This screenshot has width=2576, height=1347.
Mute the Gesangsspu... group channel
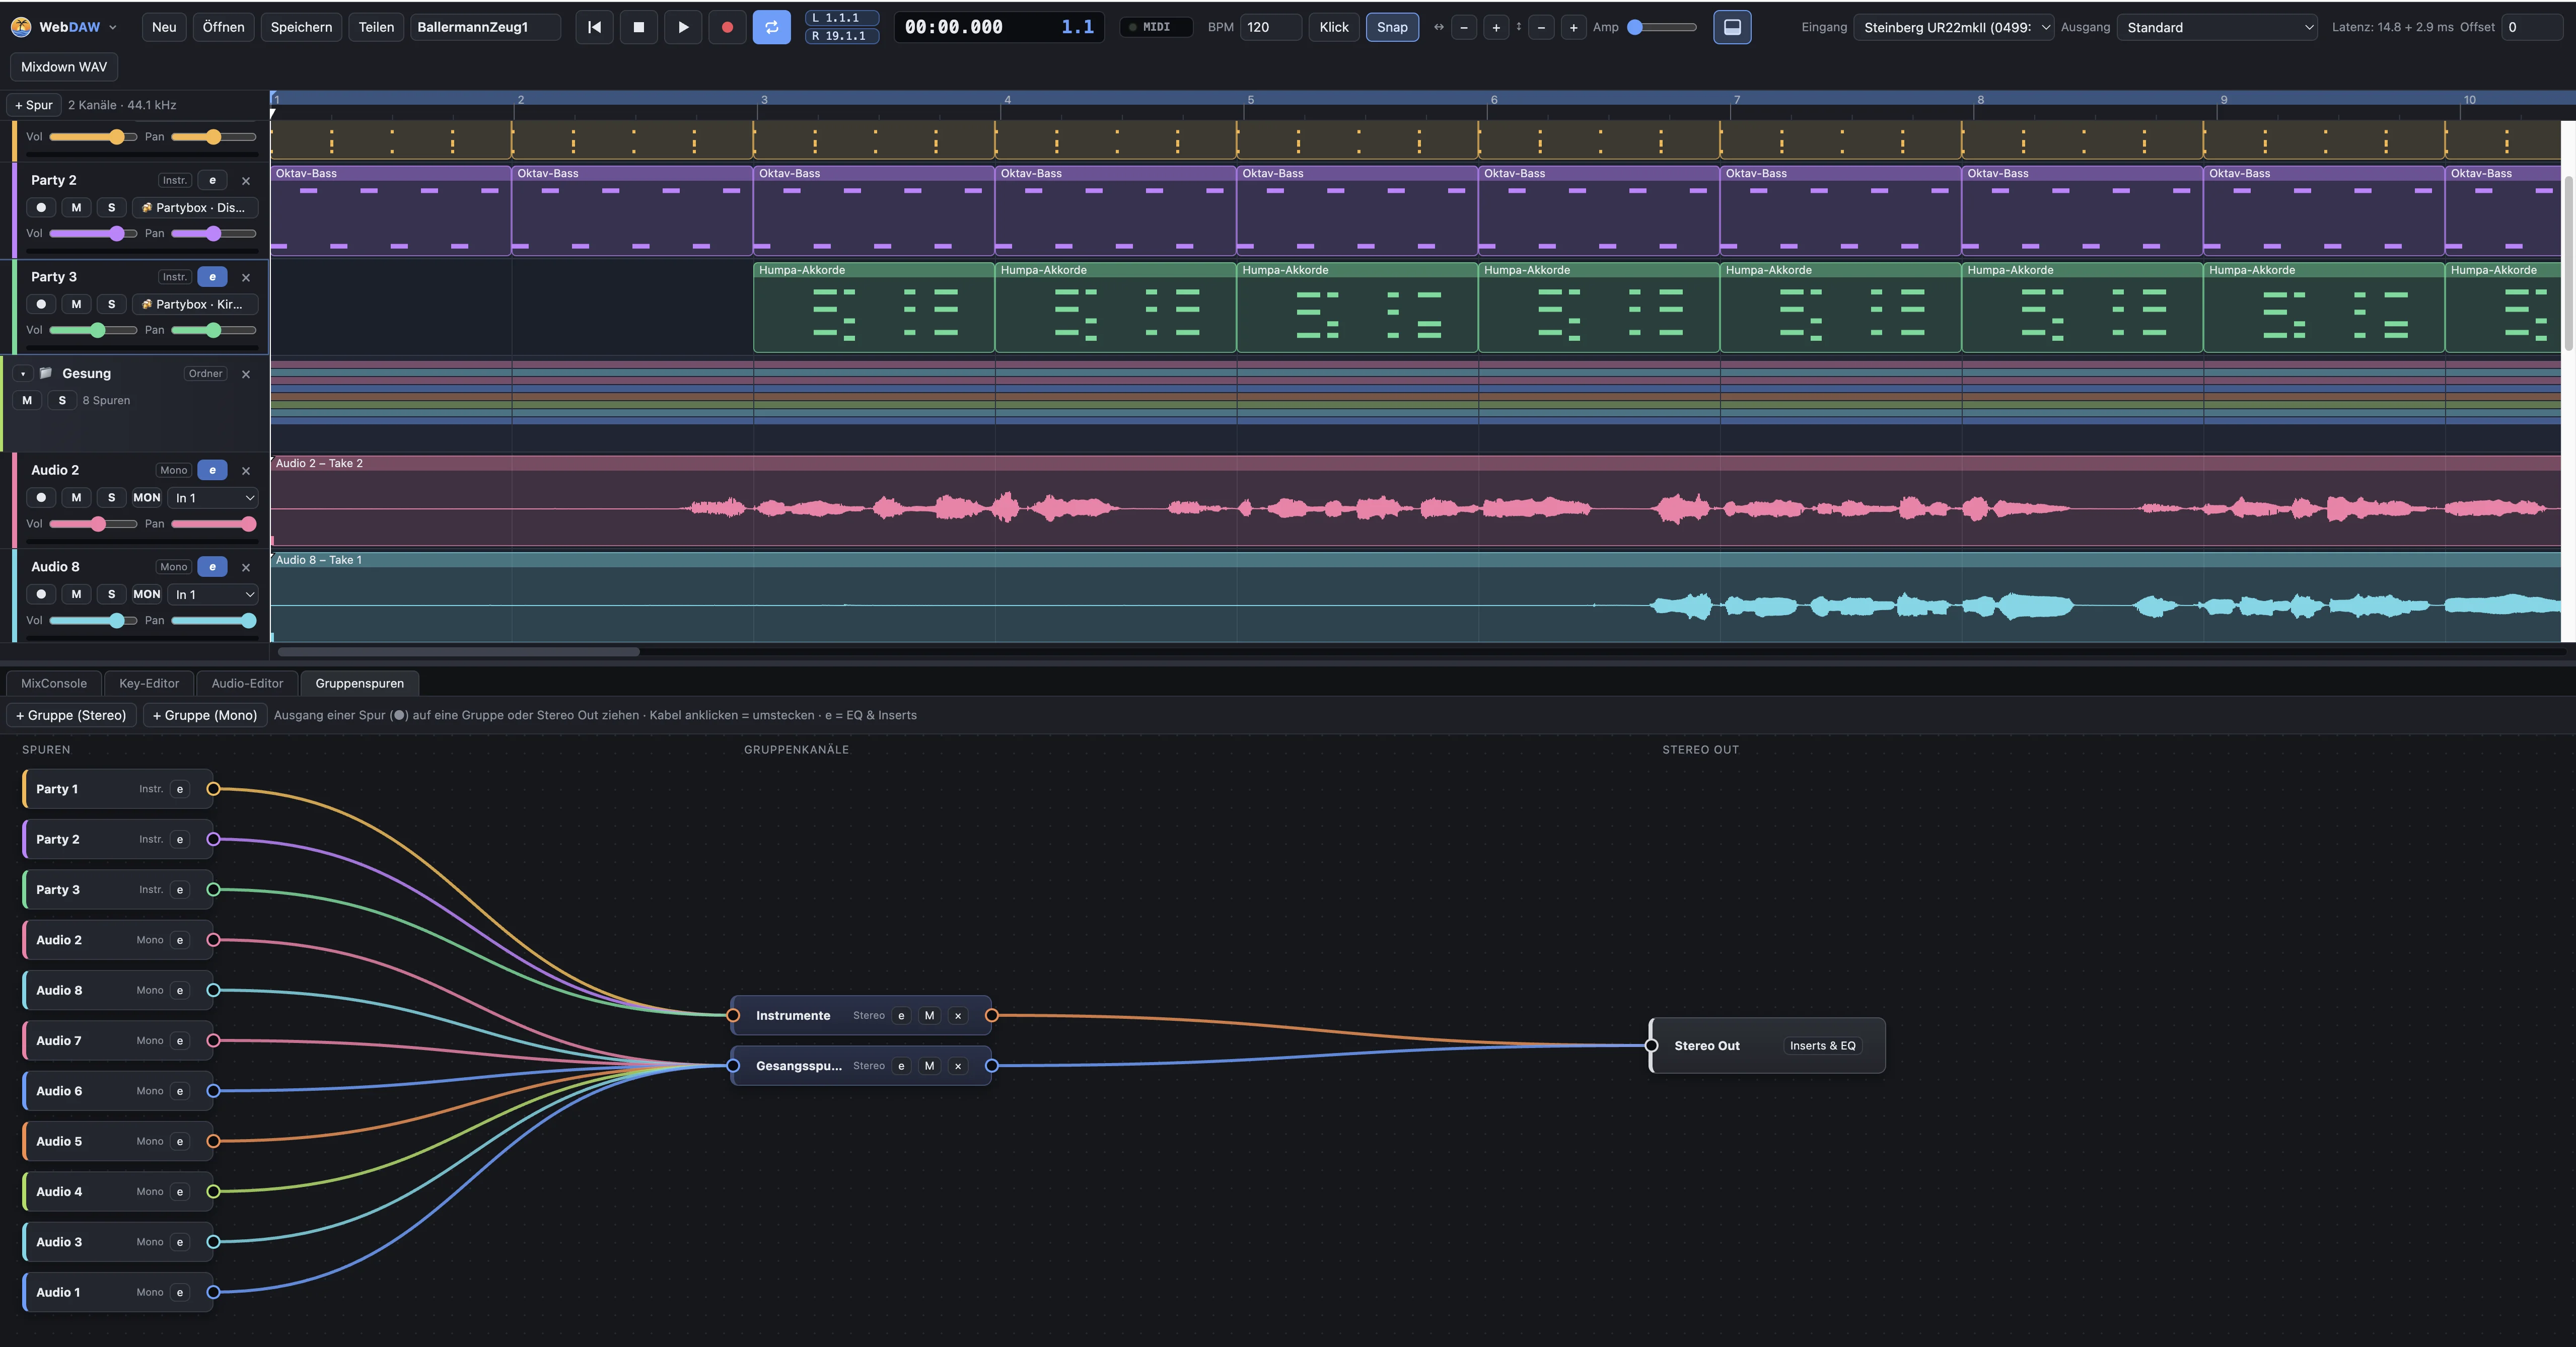click(929, 1066)
